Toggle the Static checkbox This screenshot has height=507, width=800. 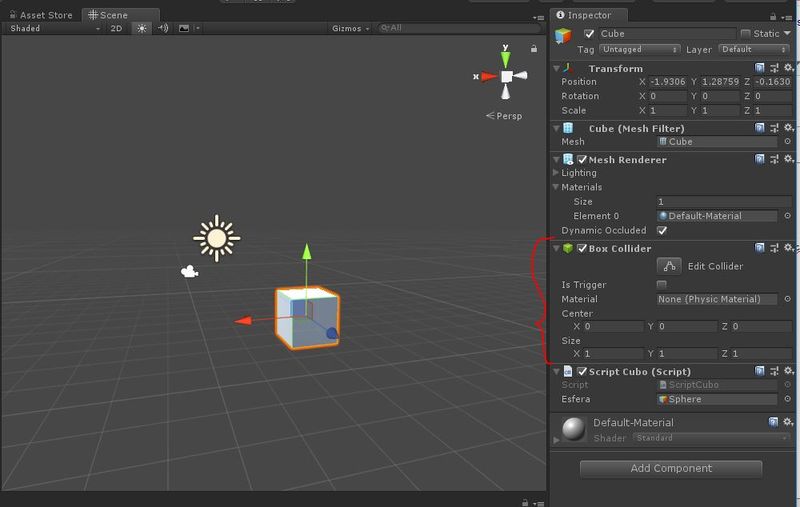(x=745, y=34)
